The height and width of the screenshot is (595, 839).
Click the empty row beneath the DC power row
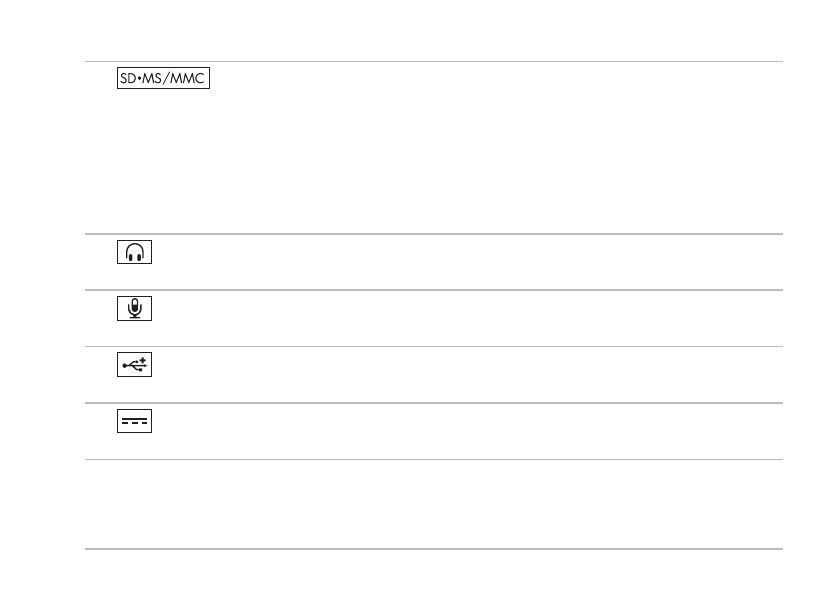click(432, 503)
